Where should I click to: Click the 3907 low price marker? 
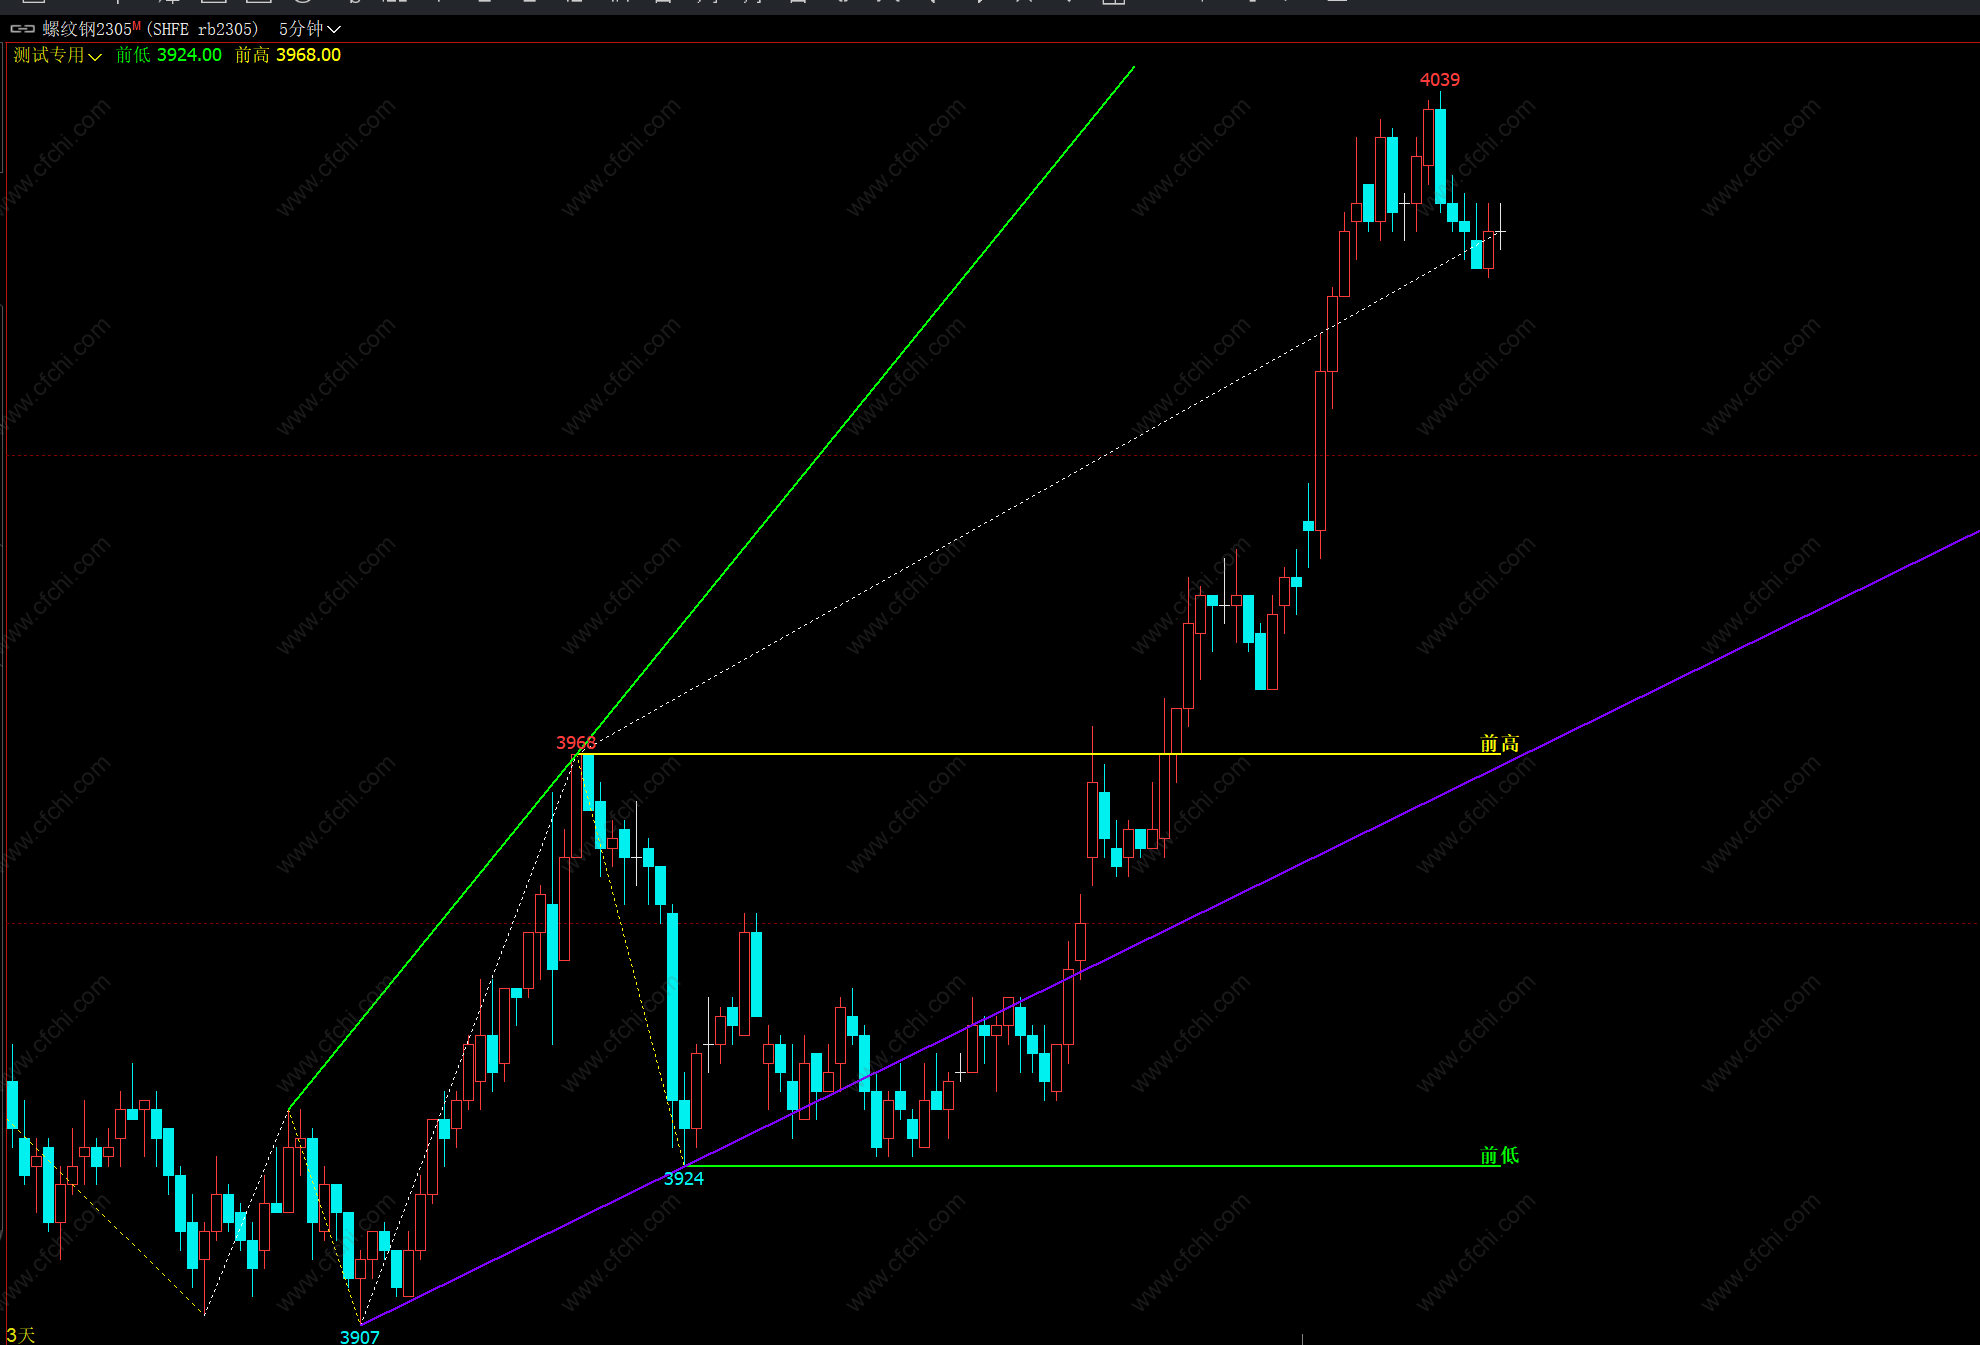(360, 1336)
